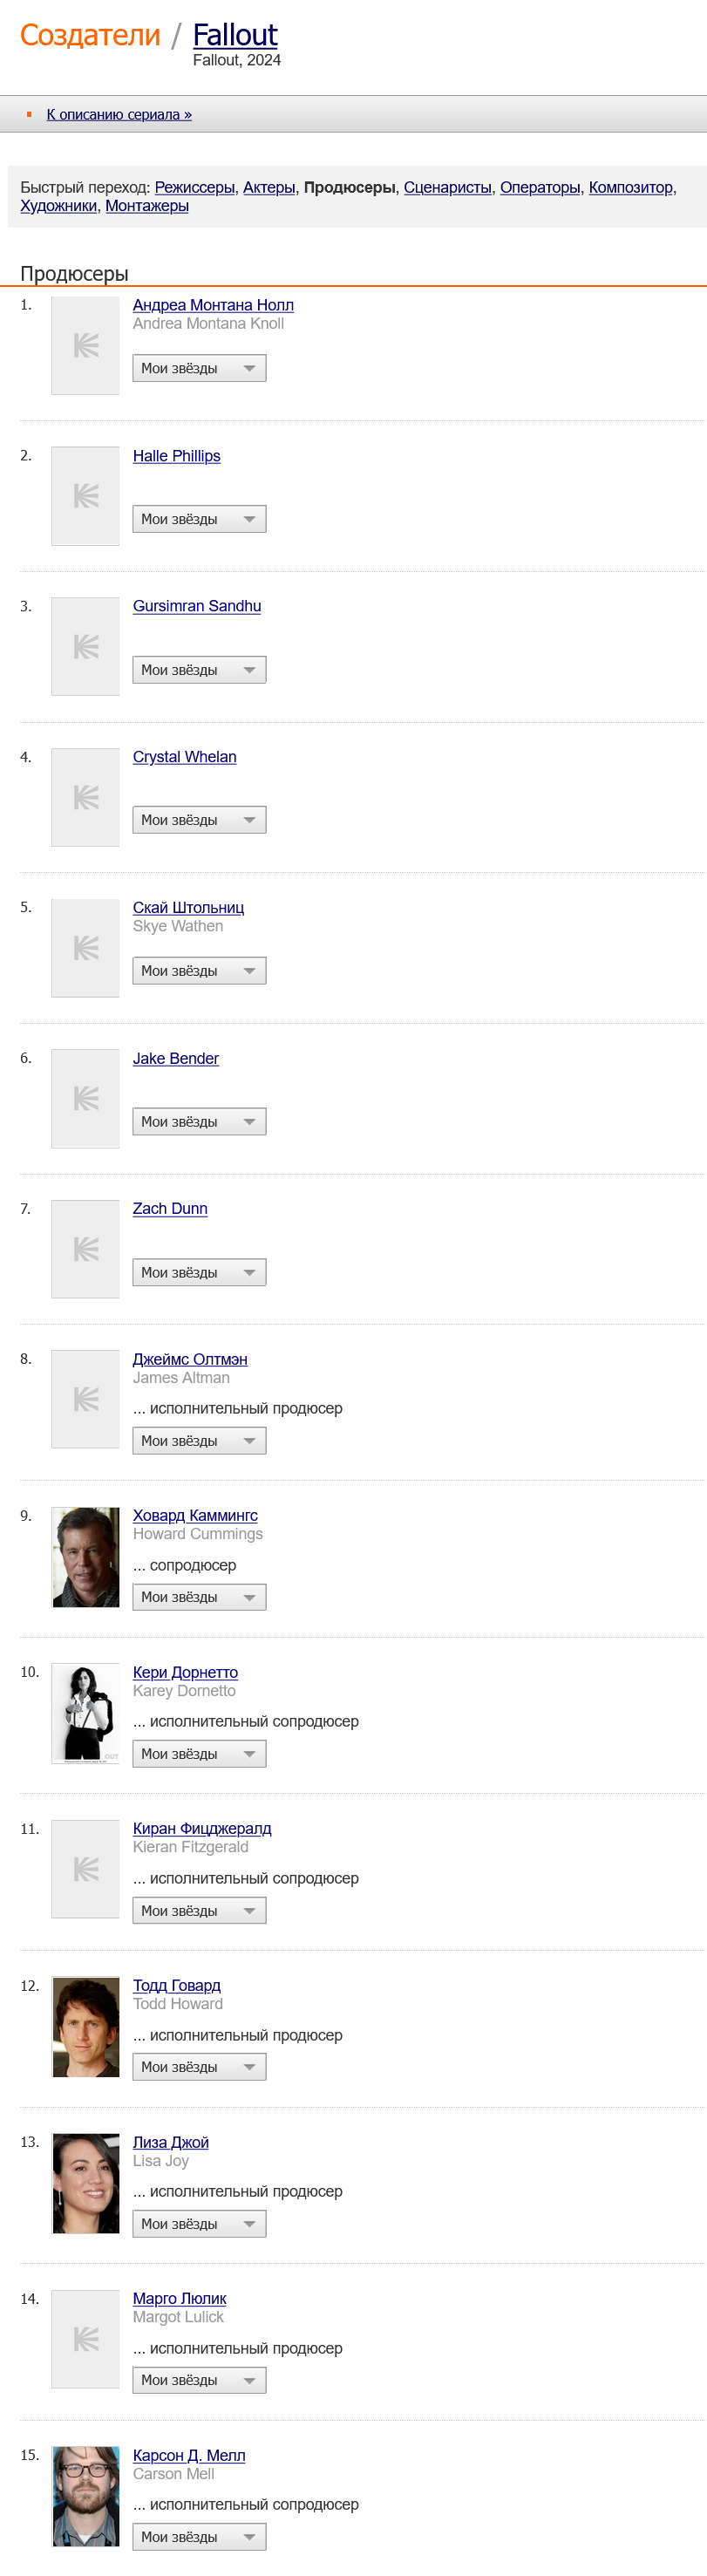Open Todd Howard's photo thumbnail
This screenshot has height=2576, width=707.
point(85,2026)
